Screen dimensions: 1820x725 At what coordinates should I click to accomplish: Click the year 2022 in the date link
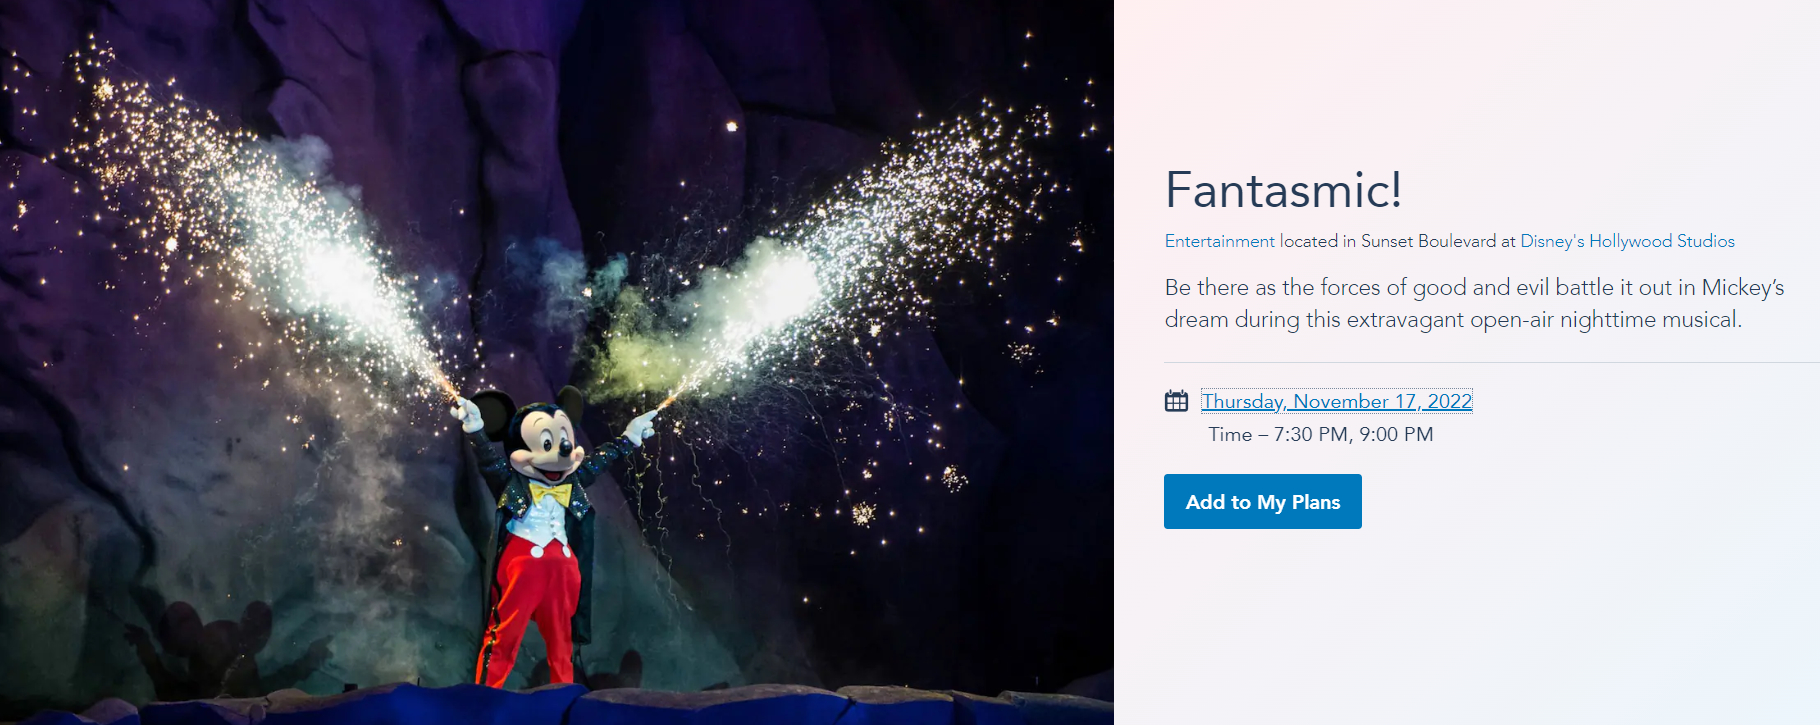tap(1449, 401)
